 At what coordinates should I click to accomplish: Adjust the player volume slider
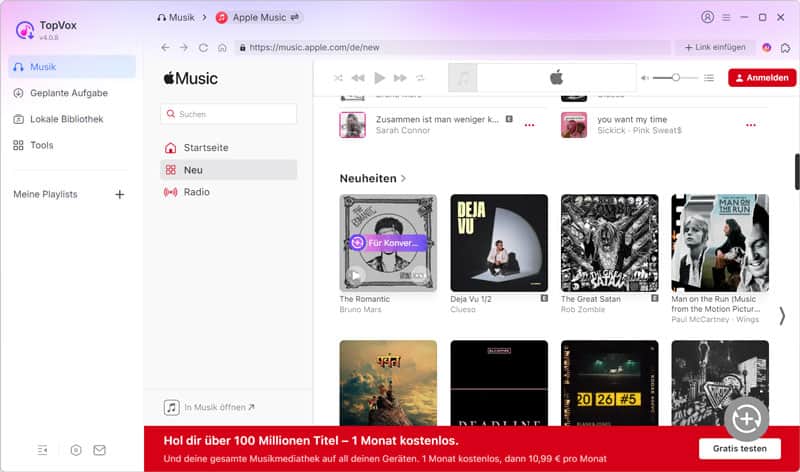[676, 78]
